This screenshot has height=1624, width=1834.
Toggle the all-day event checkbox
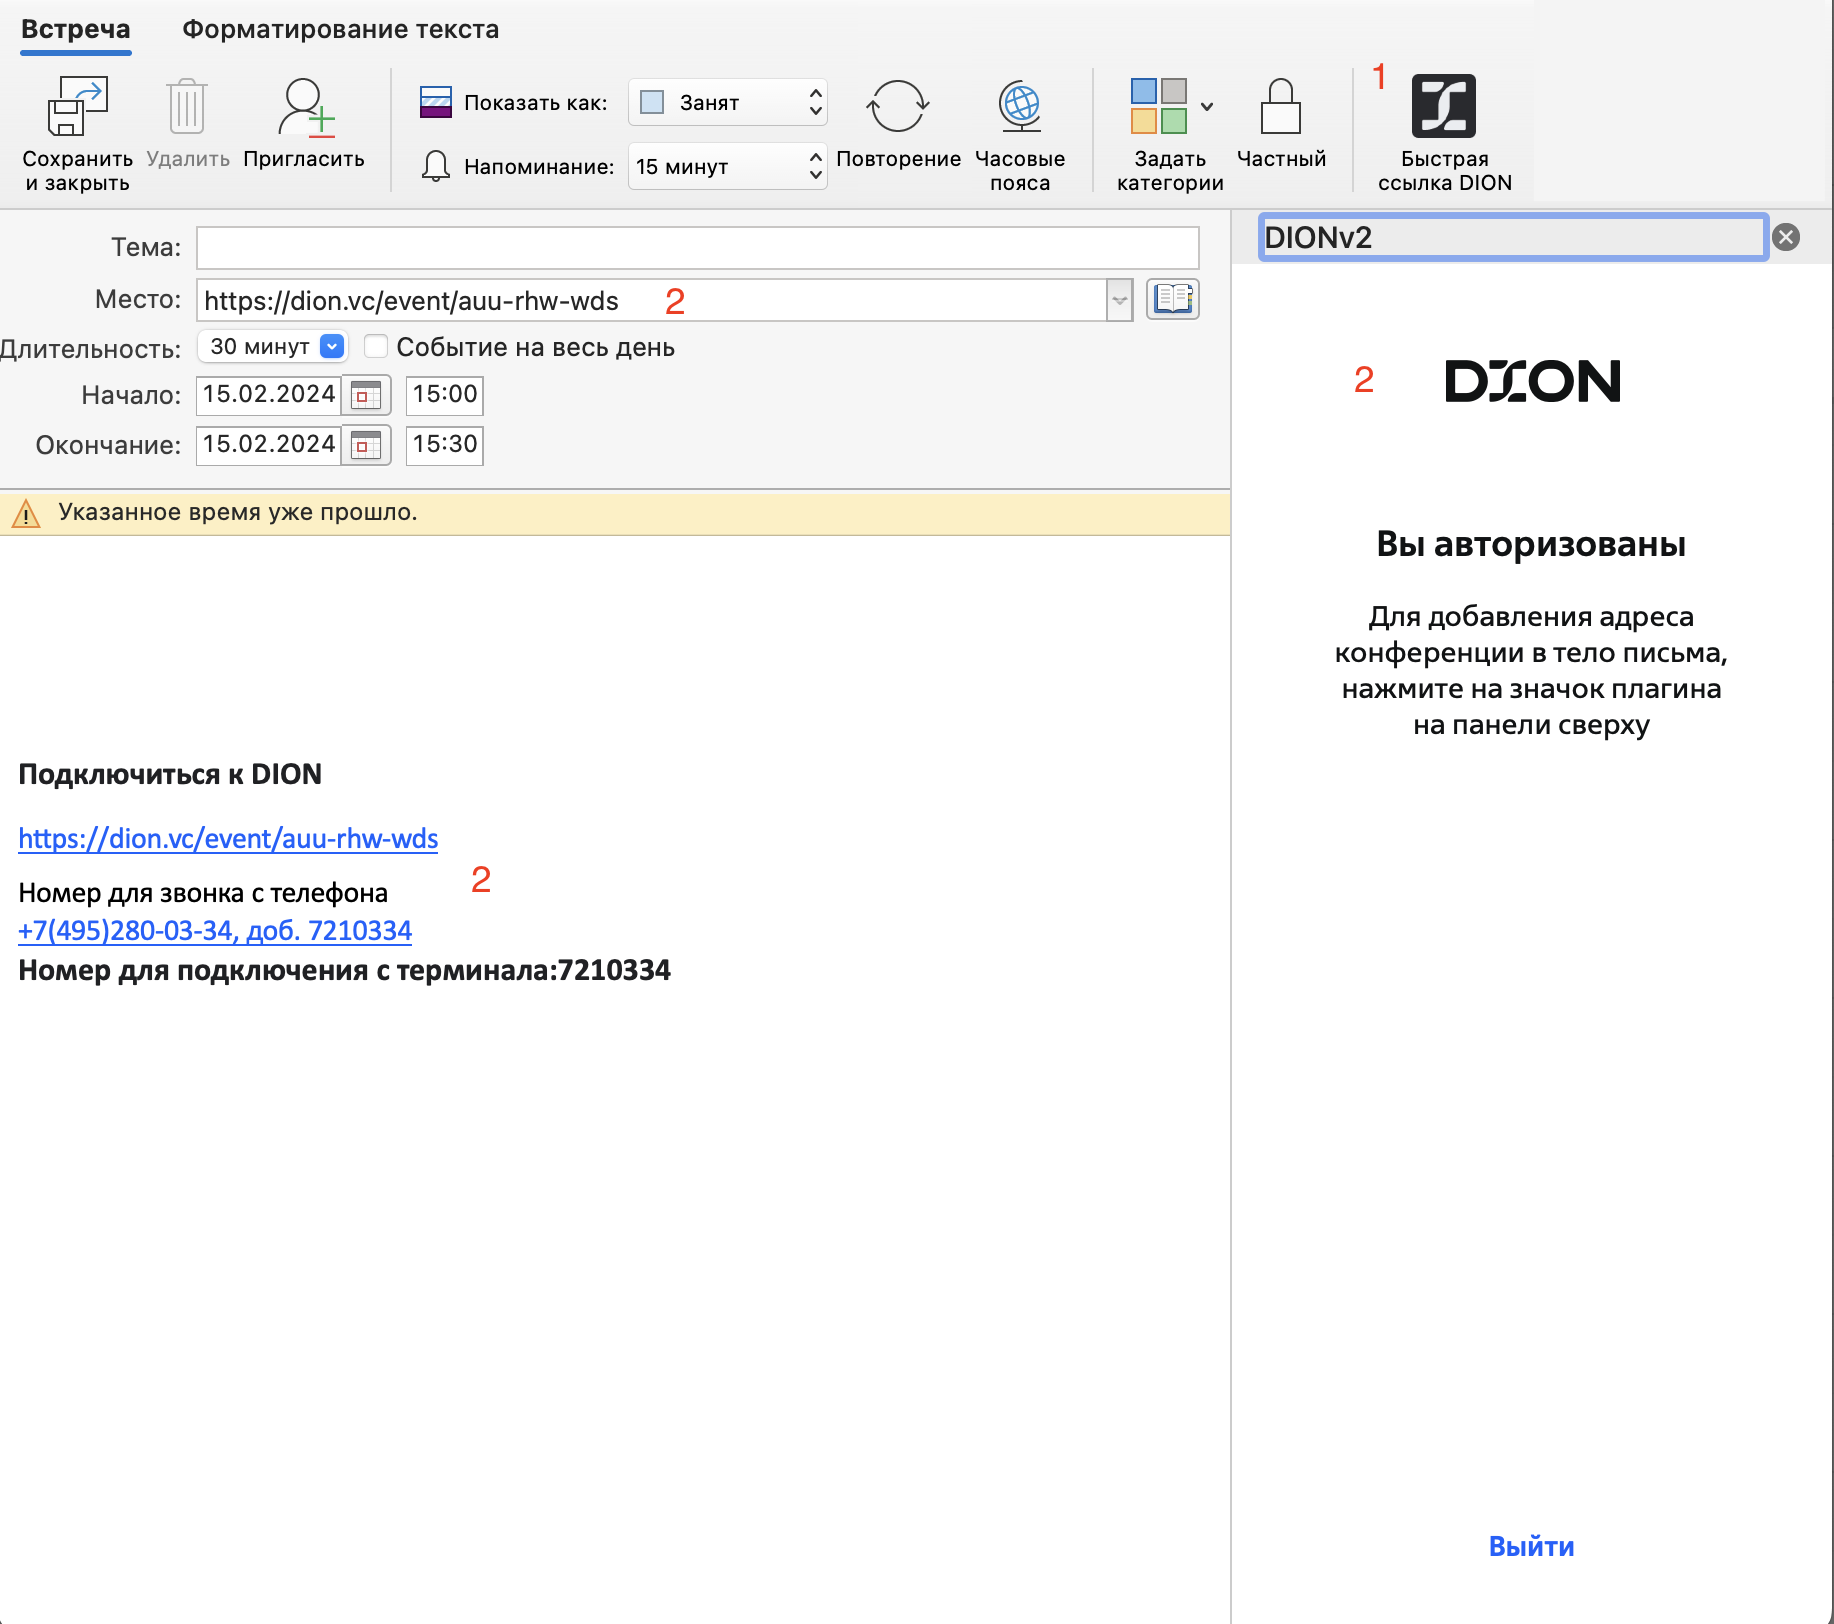(x=376, y=346)
